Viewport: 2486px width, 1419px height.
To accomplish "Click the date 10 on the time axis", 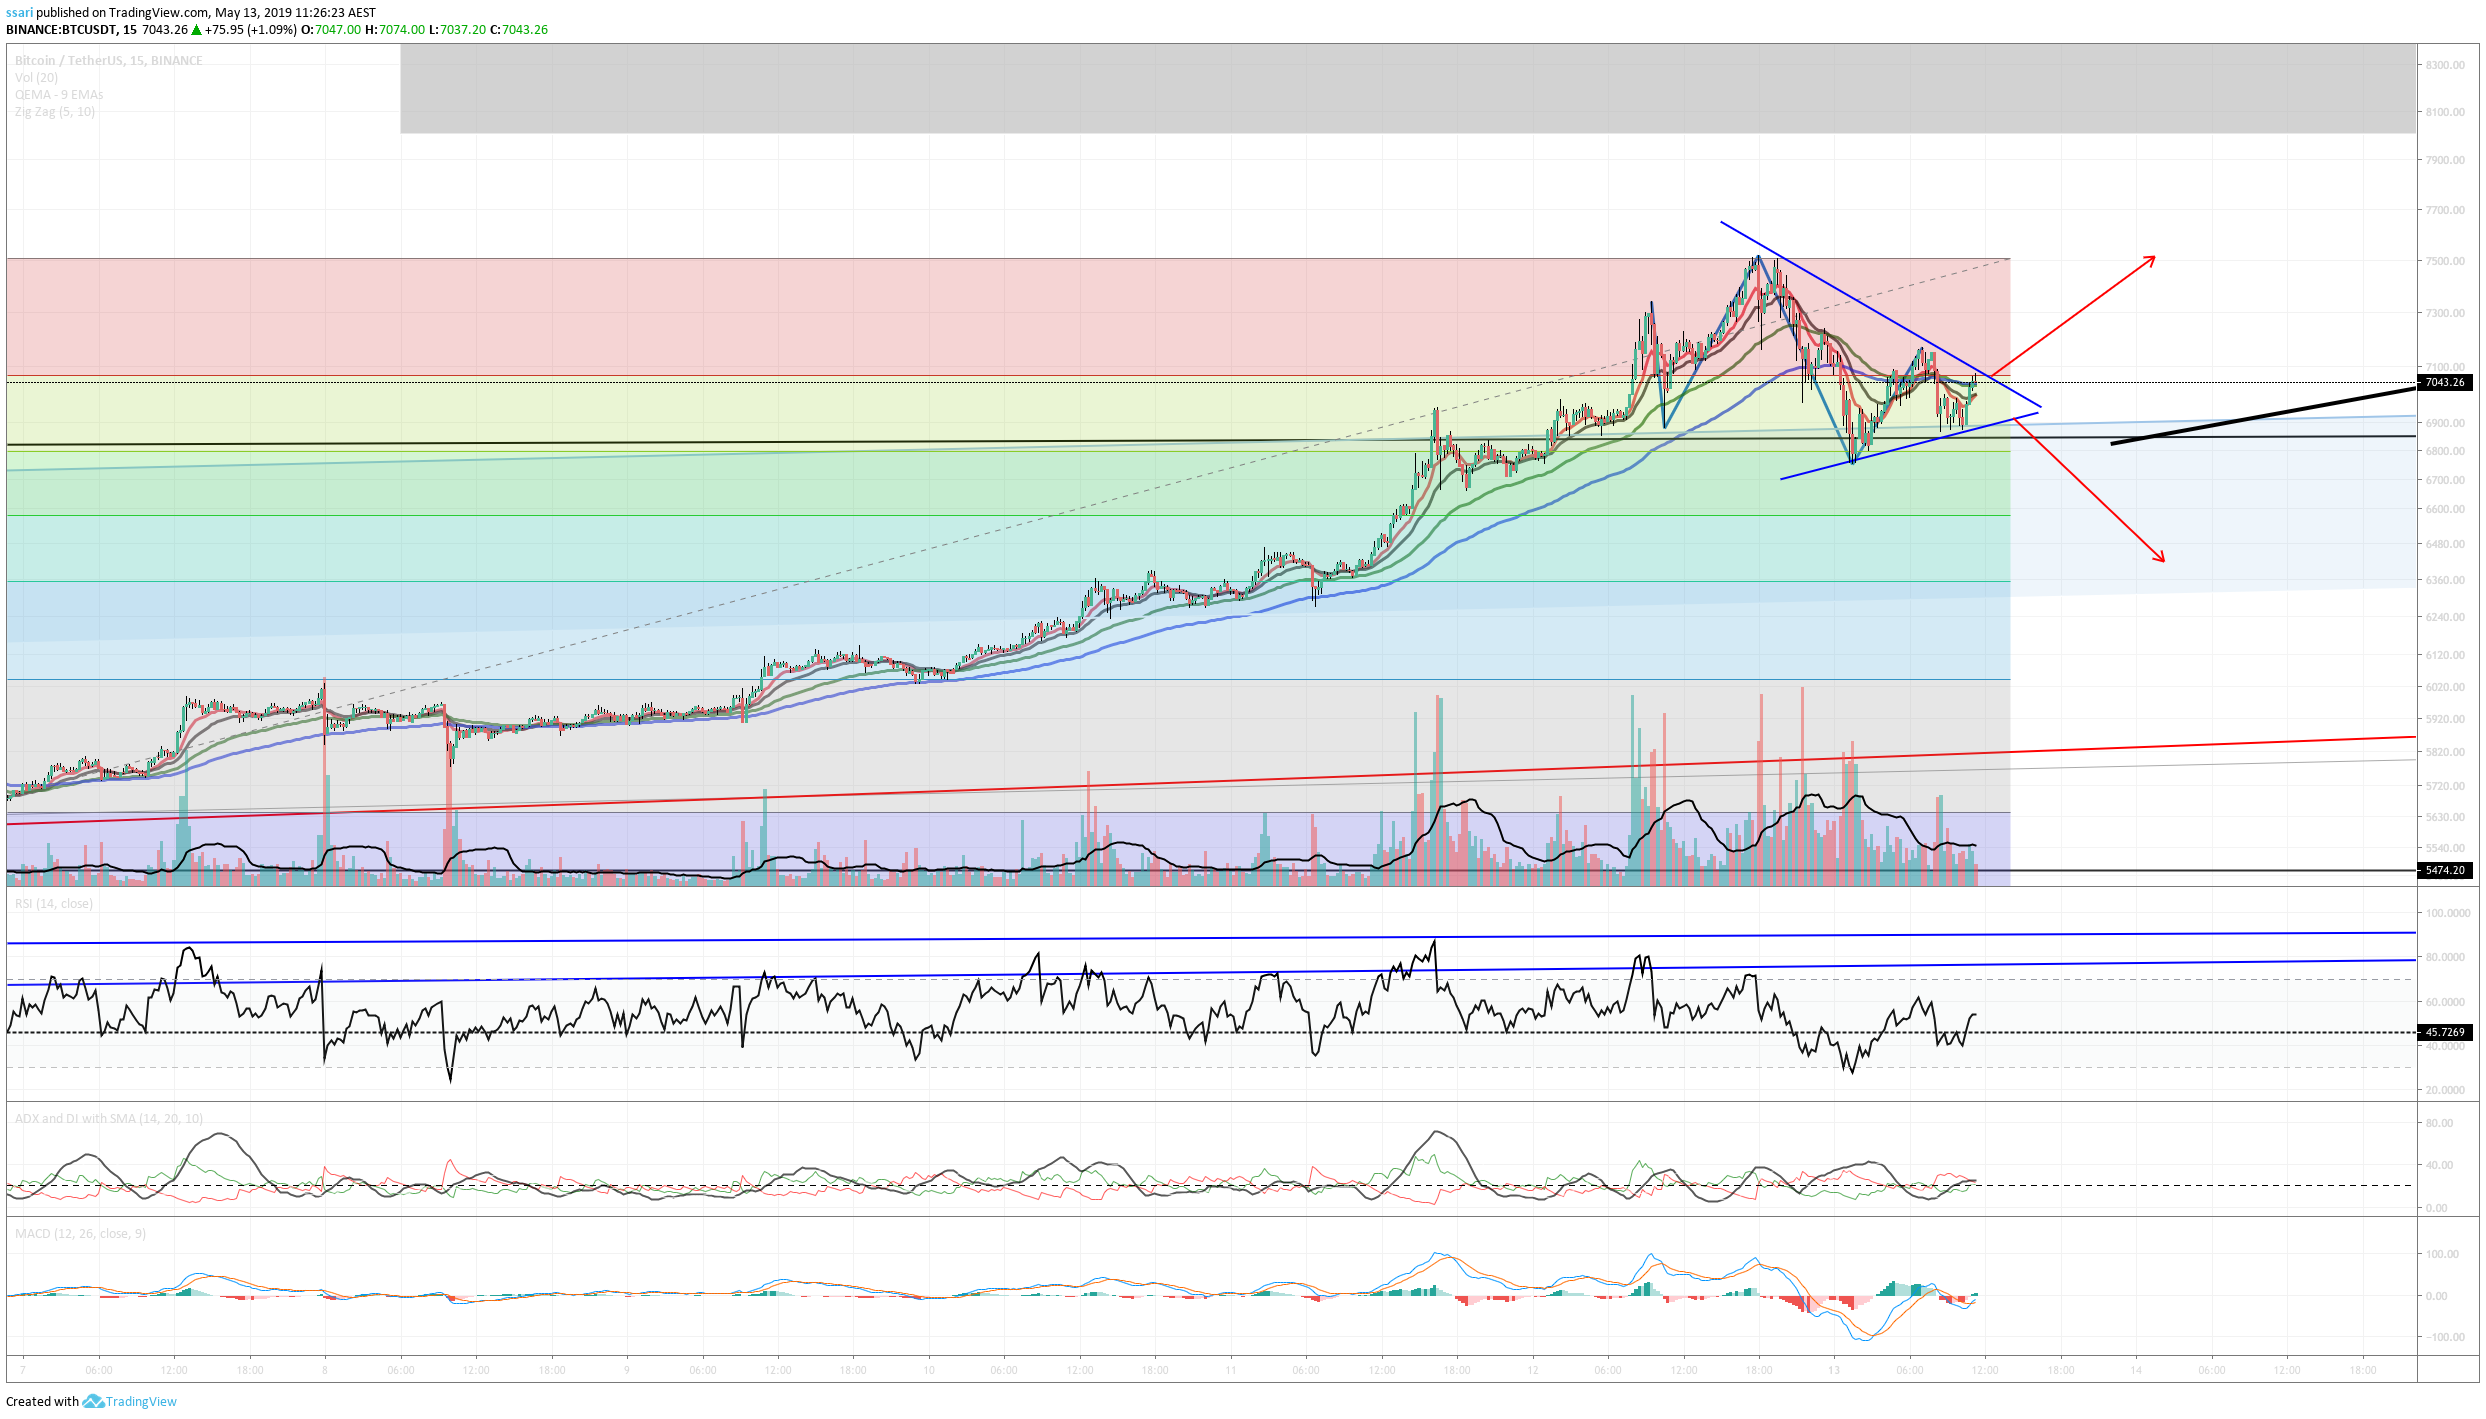I will 929,1370.
